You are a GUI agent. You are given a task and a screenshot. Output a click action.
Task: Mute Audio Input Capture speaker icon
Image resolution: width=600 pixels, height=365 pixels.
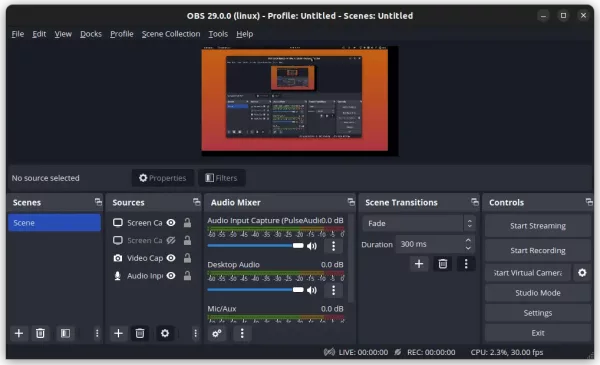pyautogui.click(x=312, y=246)
